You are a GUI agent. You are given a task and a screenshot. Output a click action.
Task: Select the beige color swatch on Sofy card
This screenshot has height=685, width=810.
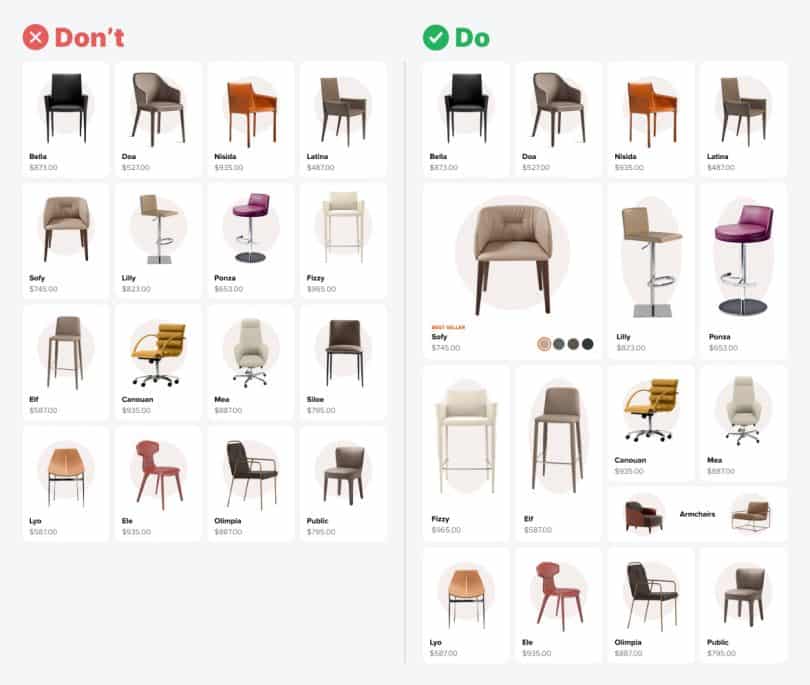pyautogui.click(x=543, y=344)
